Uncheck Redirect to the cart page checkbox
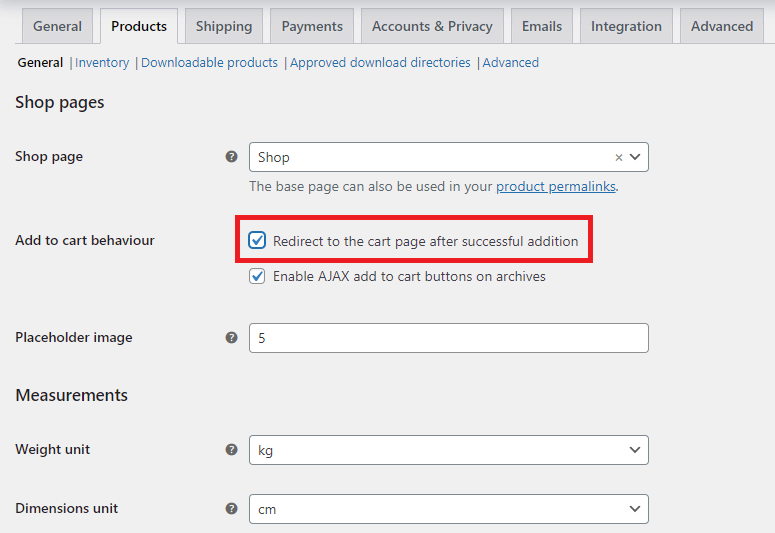The width and height of the screenshot is (775, 533). [258, 241]
